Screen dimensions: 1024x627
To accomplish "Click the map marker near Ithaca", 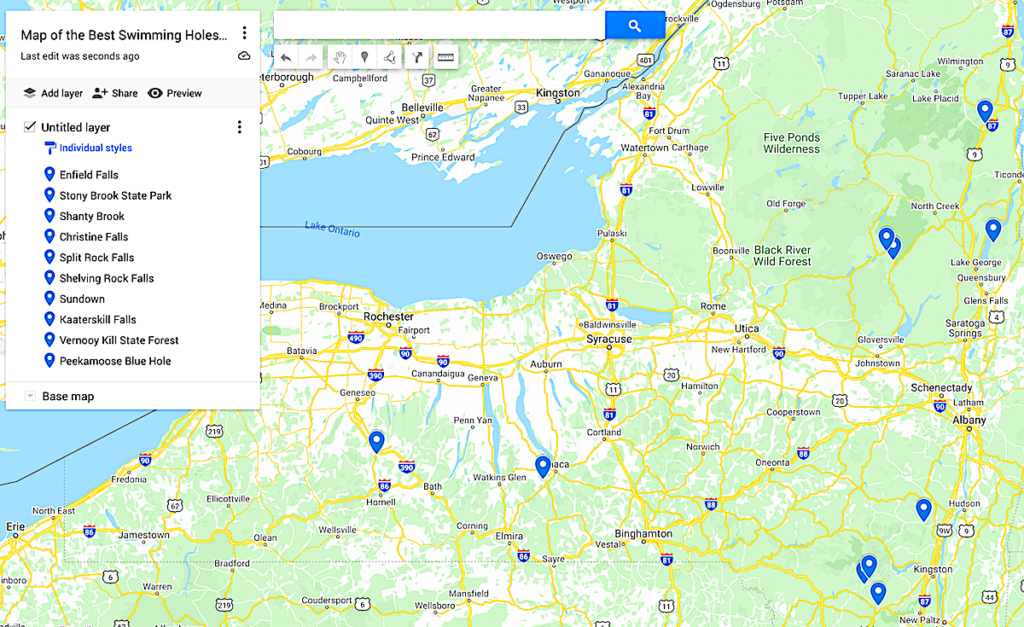I will [543, 466].
